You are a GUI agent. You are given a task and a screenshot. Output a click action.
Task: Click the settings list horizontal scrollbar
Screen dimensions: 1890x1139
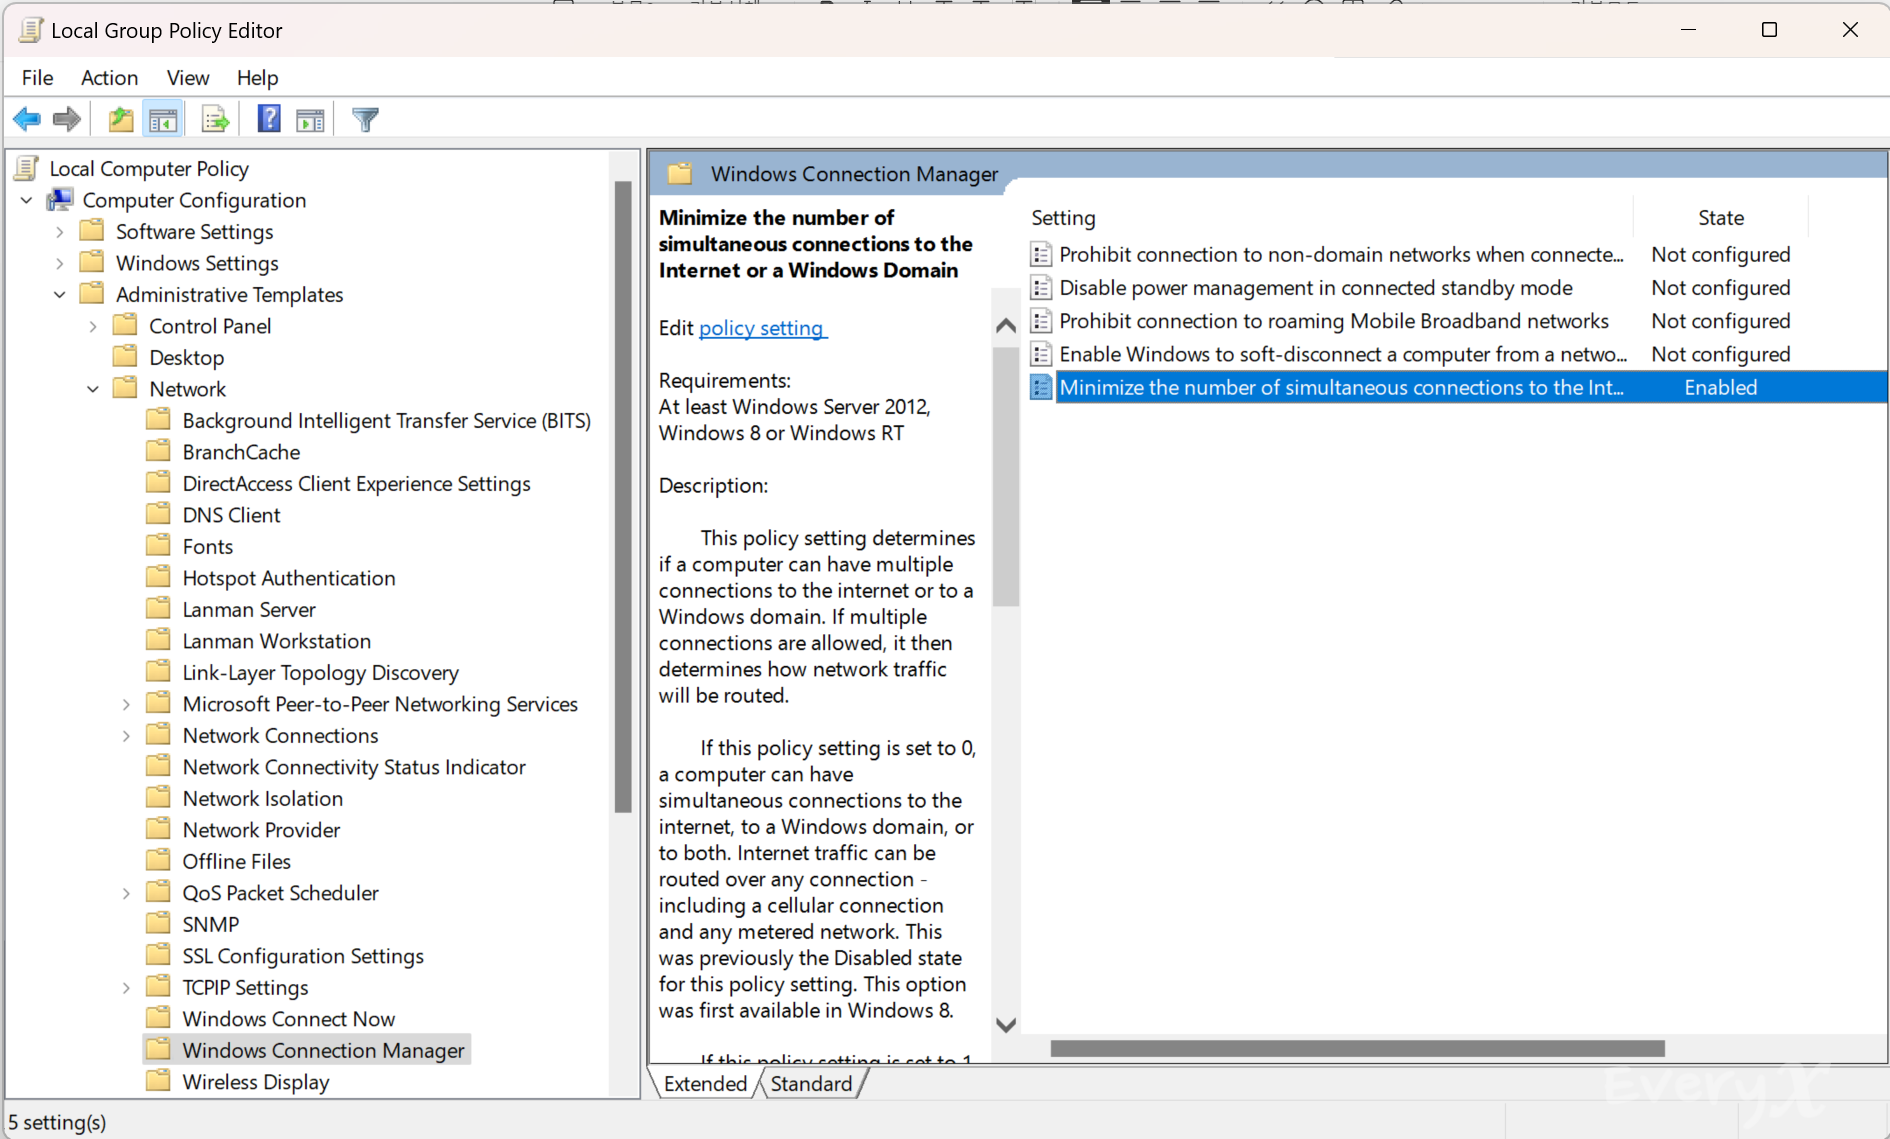(x=1357, y=1048)
